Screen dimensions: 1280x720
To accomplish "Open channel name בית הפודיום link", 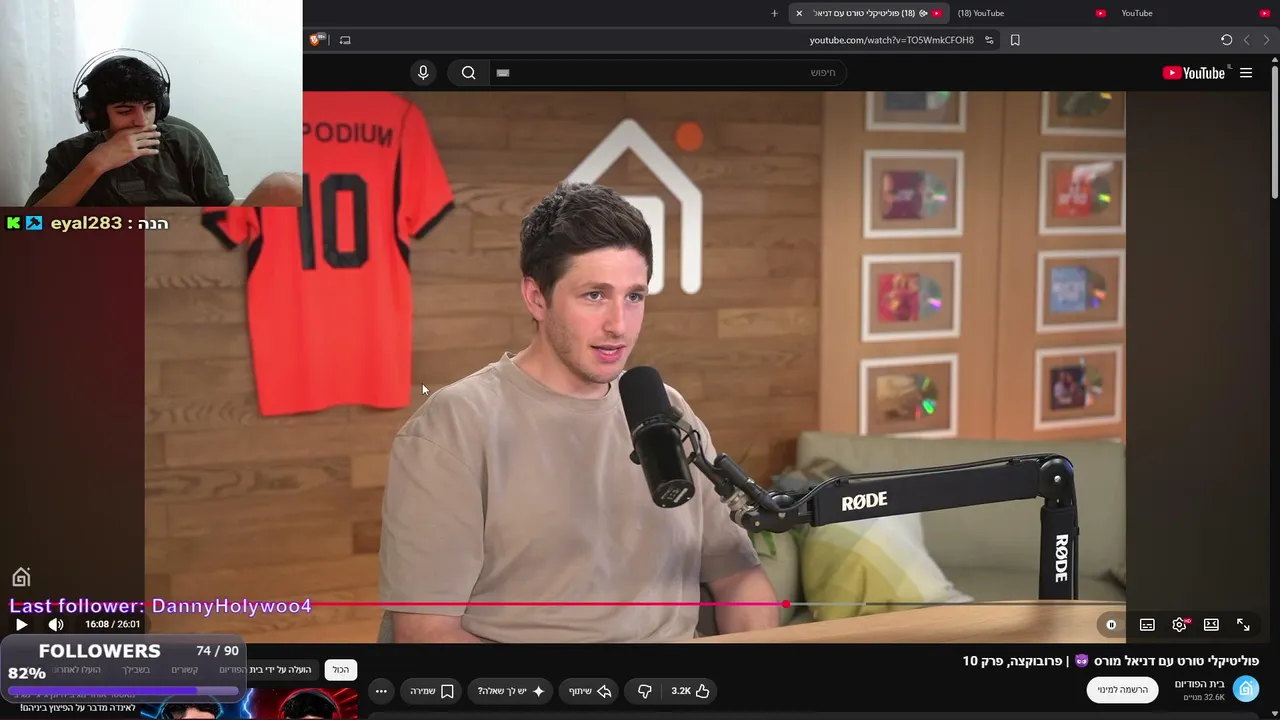I will click(x=1200, y=684).
